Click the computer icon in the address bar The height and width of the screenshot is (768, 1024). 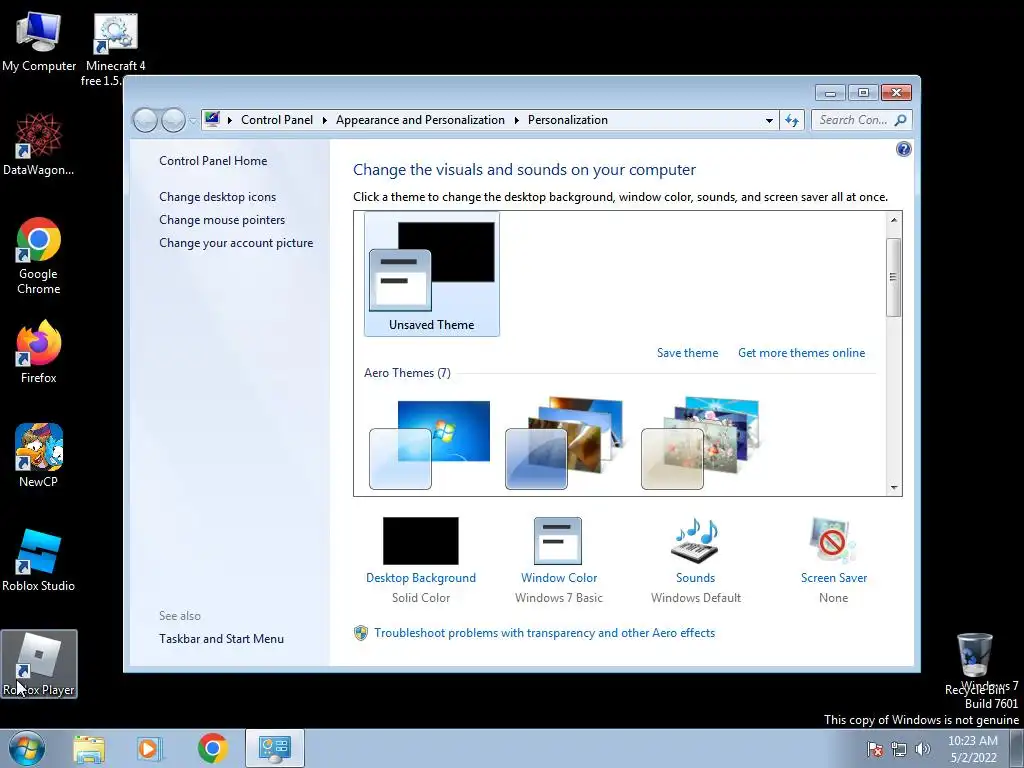click(212, 120)
